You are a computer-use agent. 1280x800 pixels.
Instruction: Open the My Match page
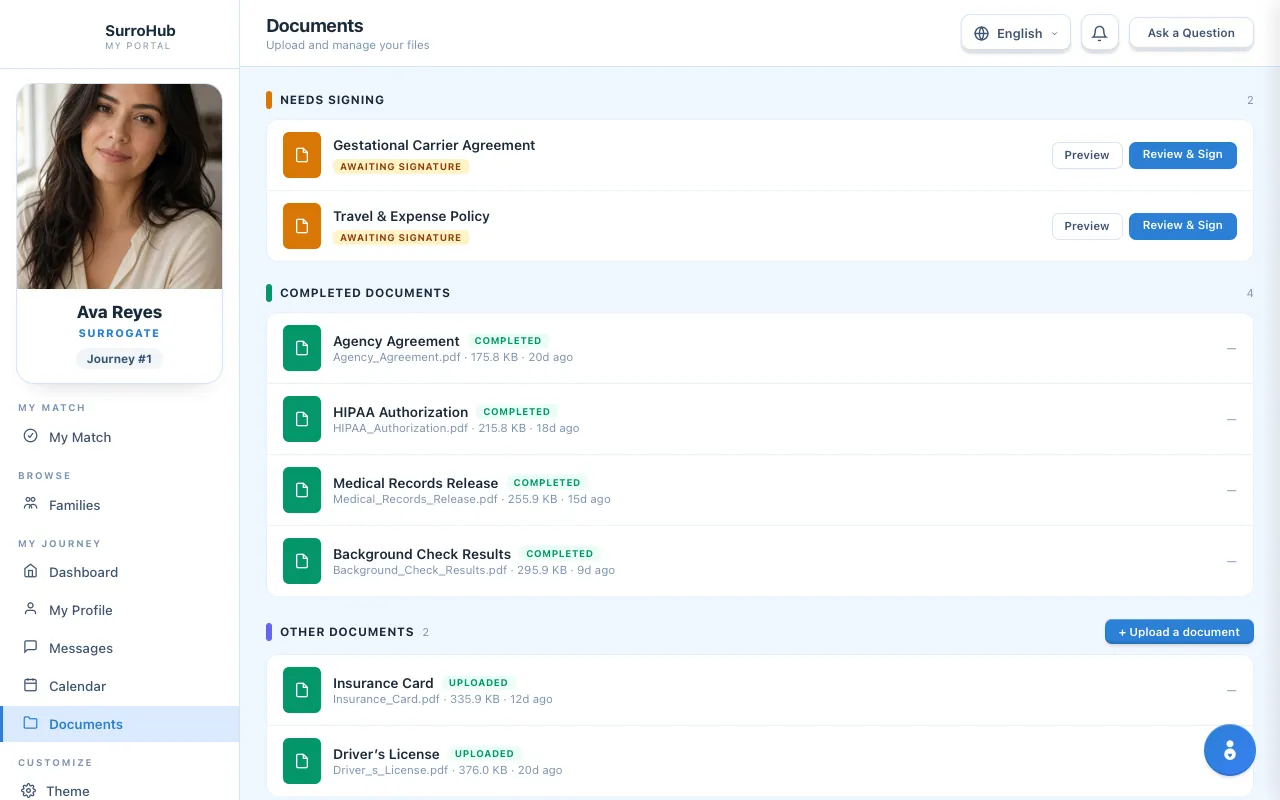(119, 437)
